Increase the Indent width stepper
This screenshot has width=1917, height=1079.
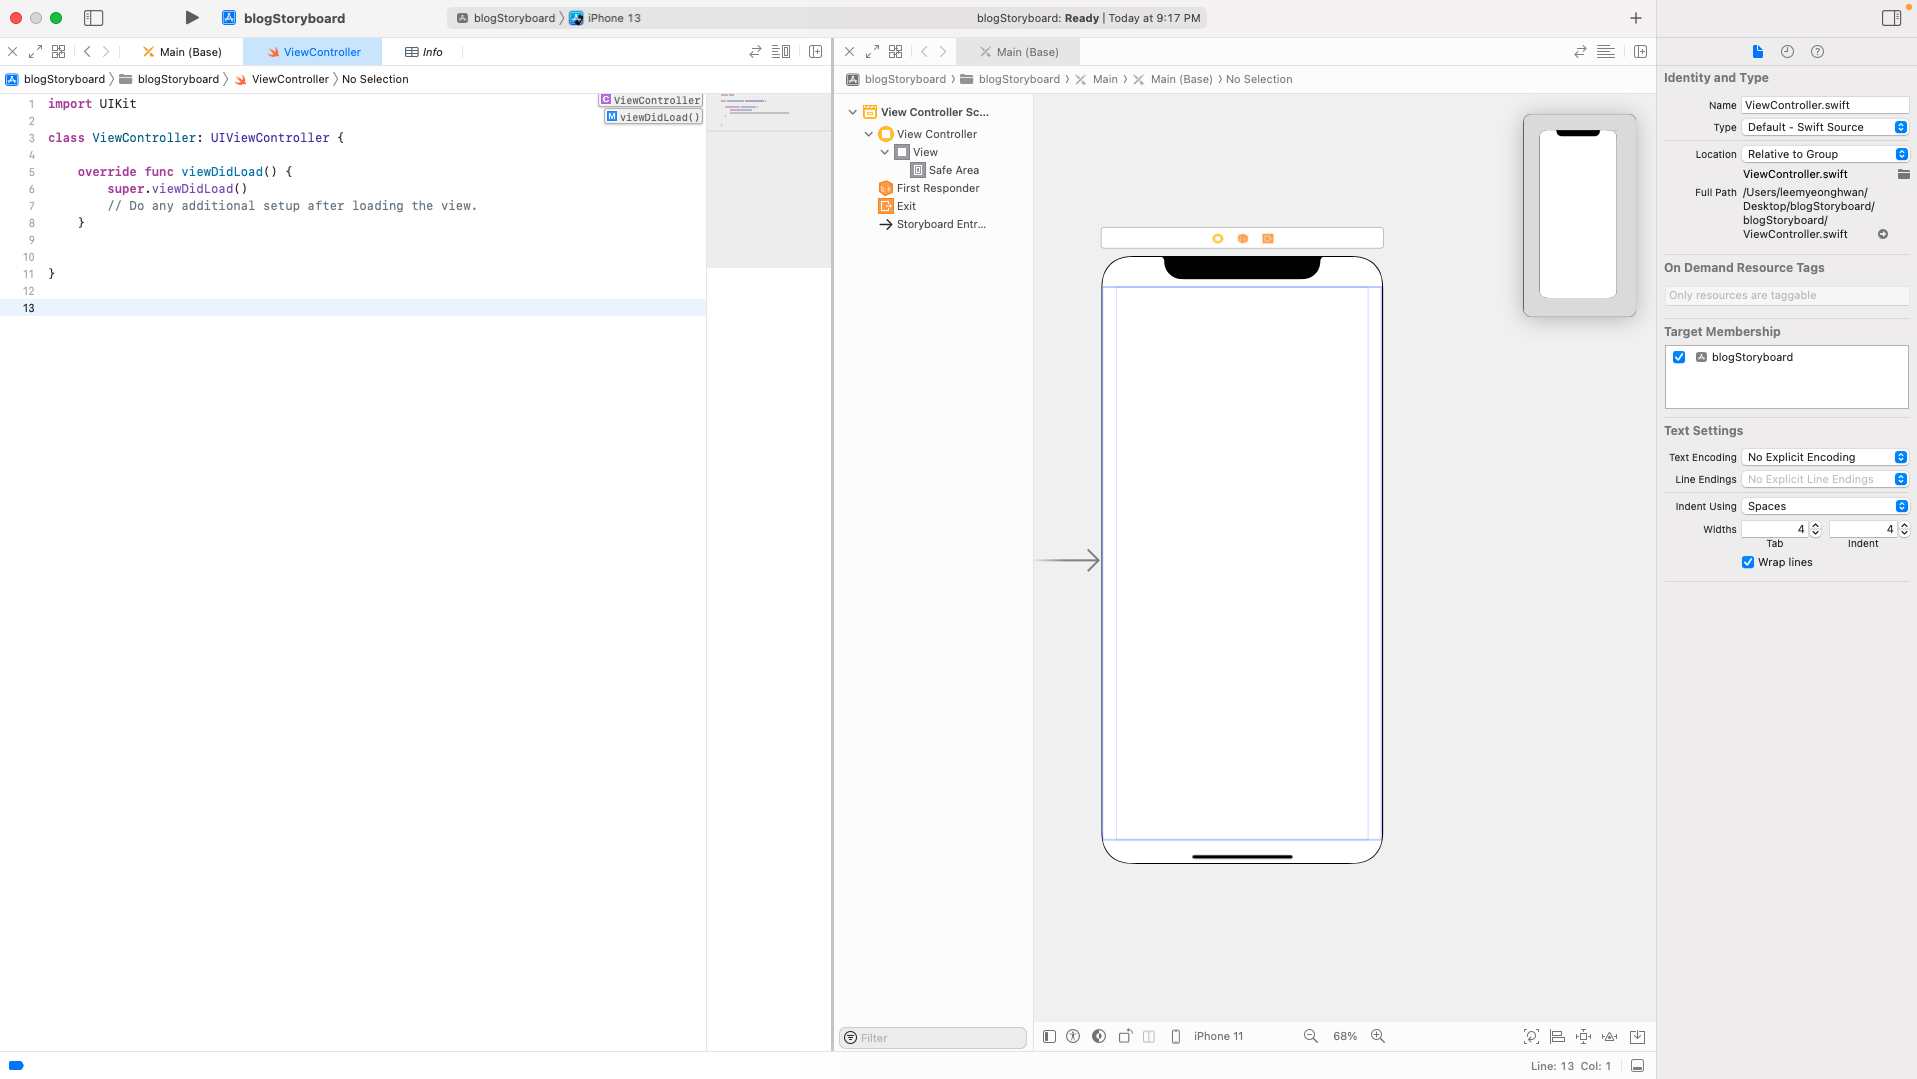coord(1903,525)
